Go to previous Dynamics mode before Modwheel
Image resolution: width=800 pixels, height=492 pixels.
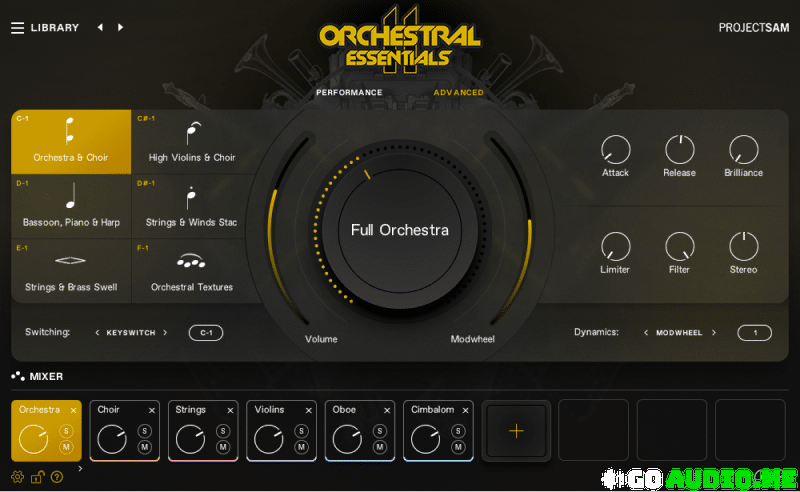coord(646,333)
